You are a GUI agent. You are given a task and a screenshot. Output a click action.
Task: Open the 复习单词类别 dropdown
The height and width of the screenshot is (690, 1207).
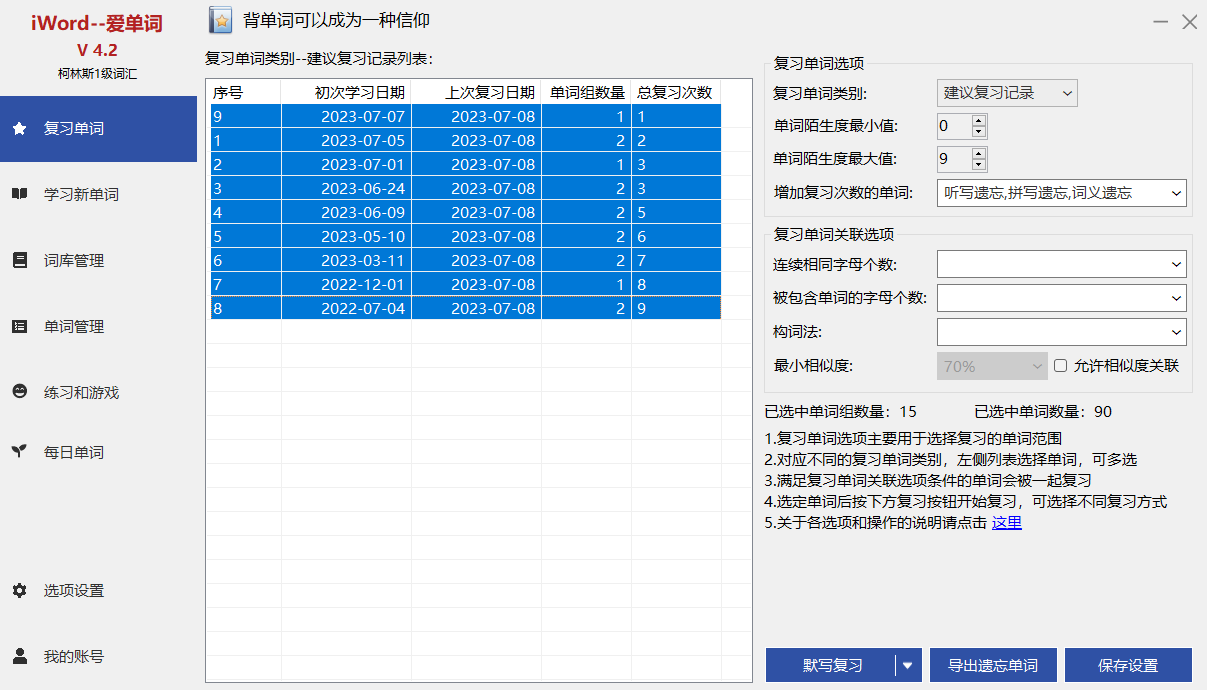[x=1007, y=93]
